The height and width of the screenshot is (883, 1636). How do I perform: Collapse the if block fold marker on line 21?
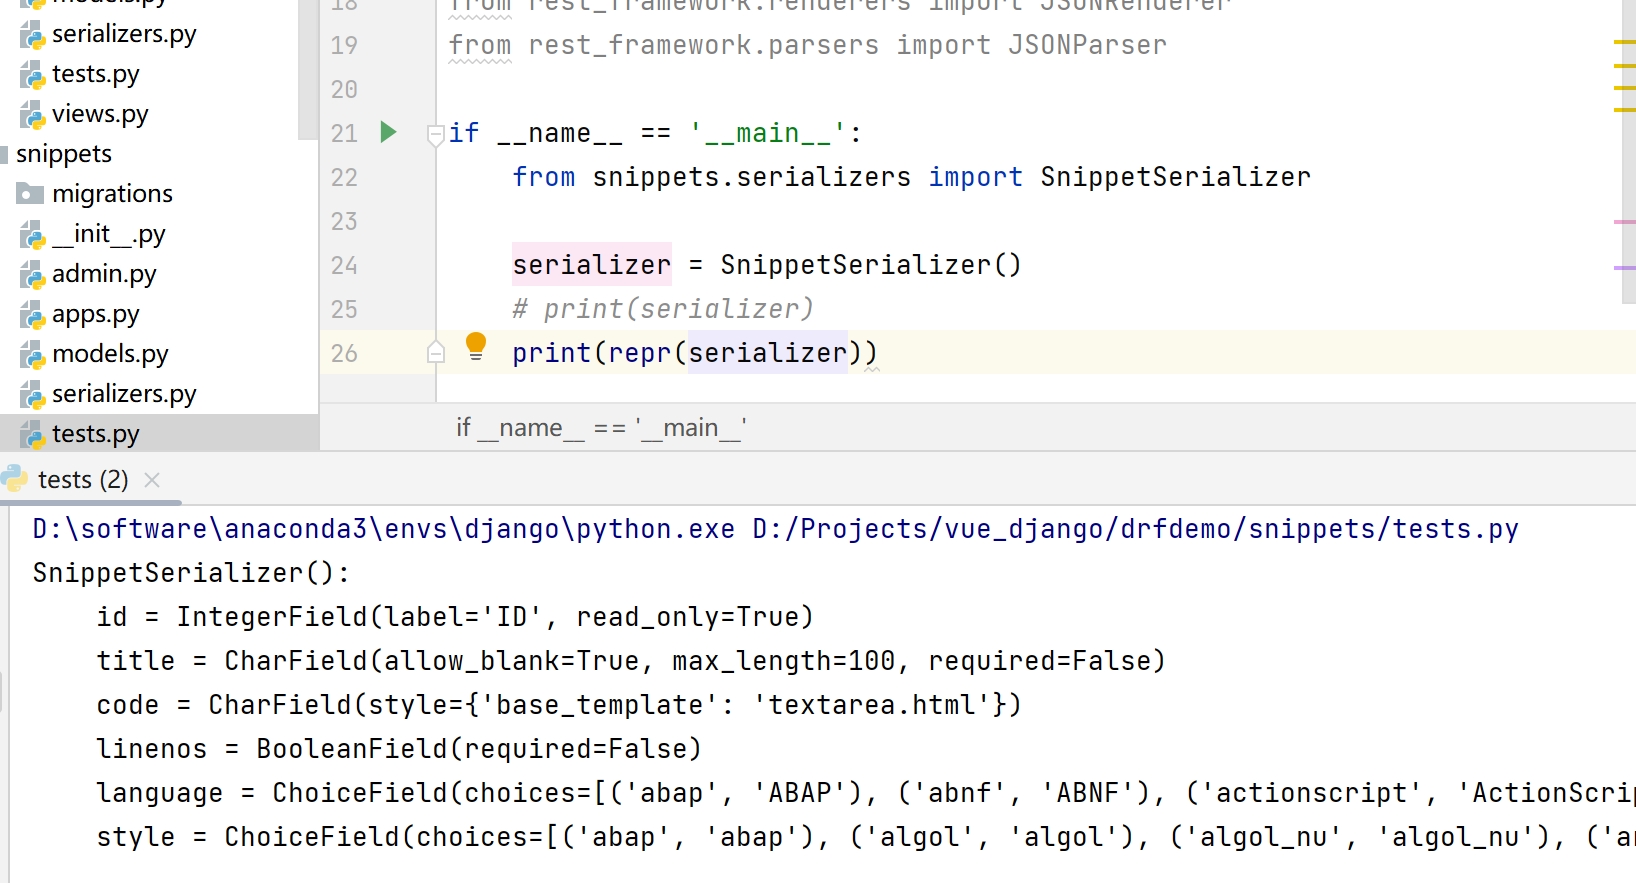coord(435,133)
